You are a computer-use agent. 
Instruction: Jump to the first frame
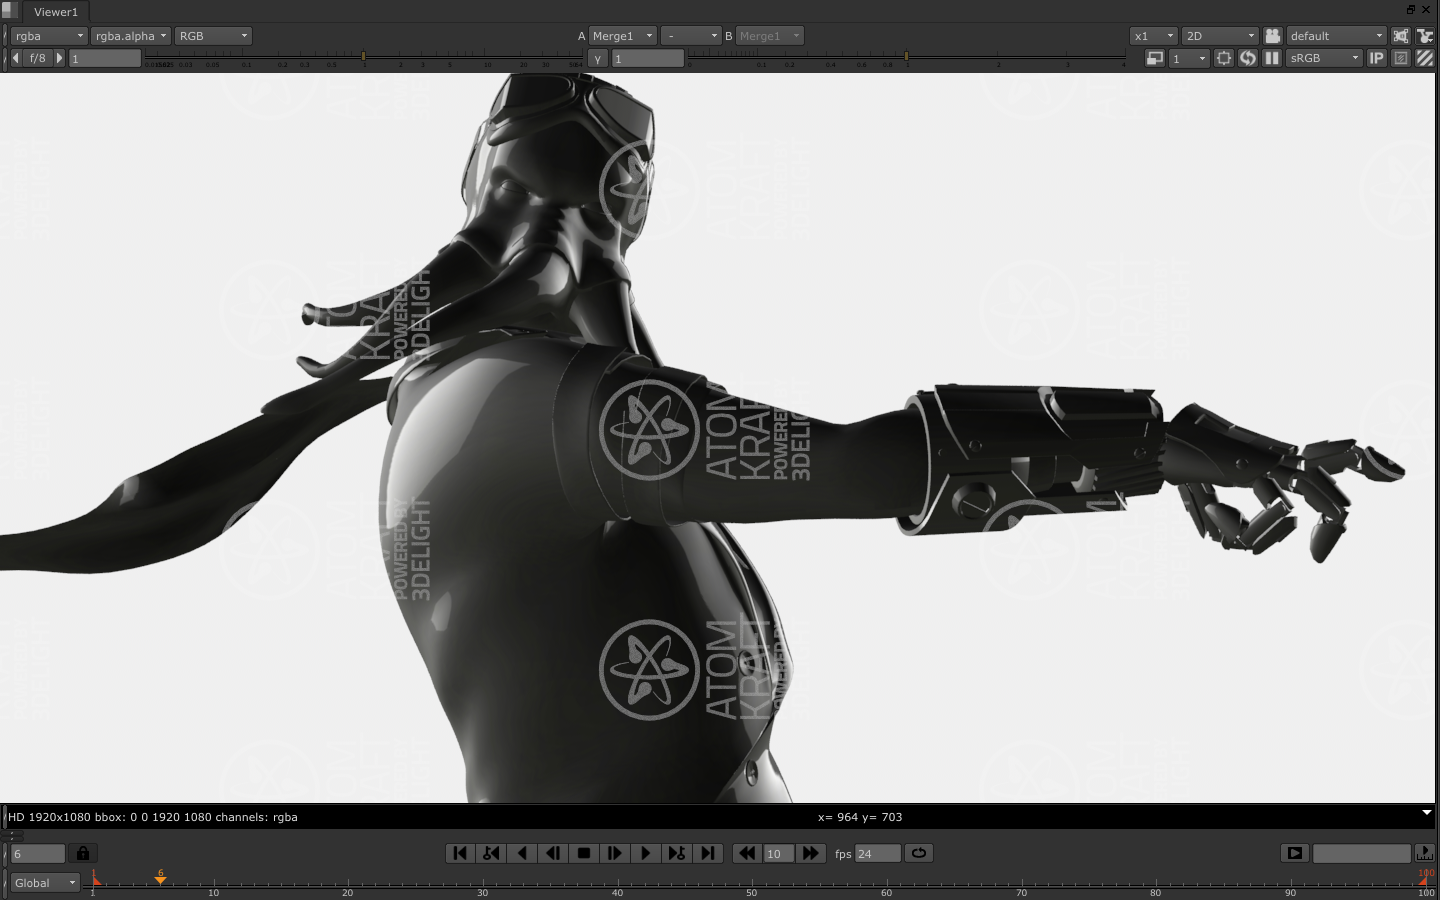click(460, 853)
